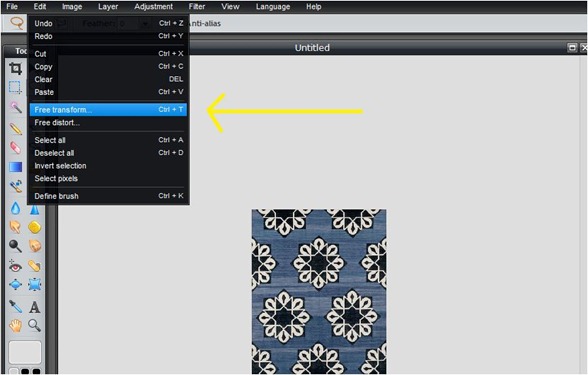Image resolution: width=588 pixels, height=375 pixels.
Task: Select the Magic Wand tool
Action: pos(15,108)
